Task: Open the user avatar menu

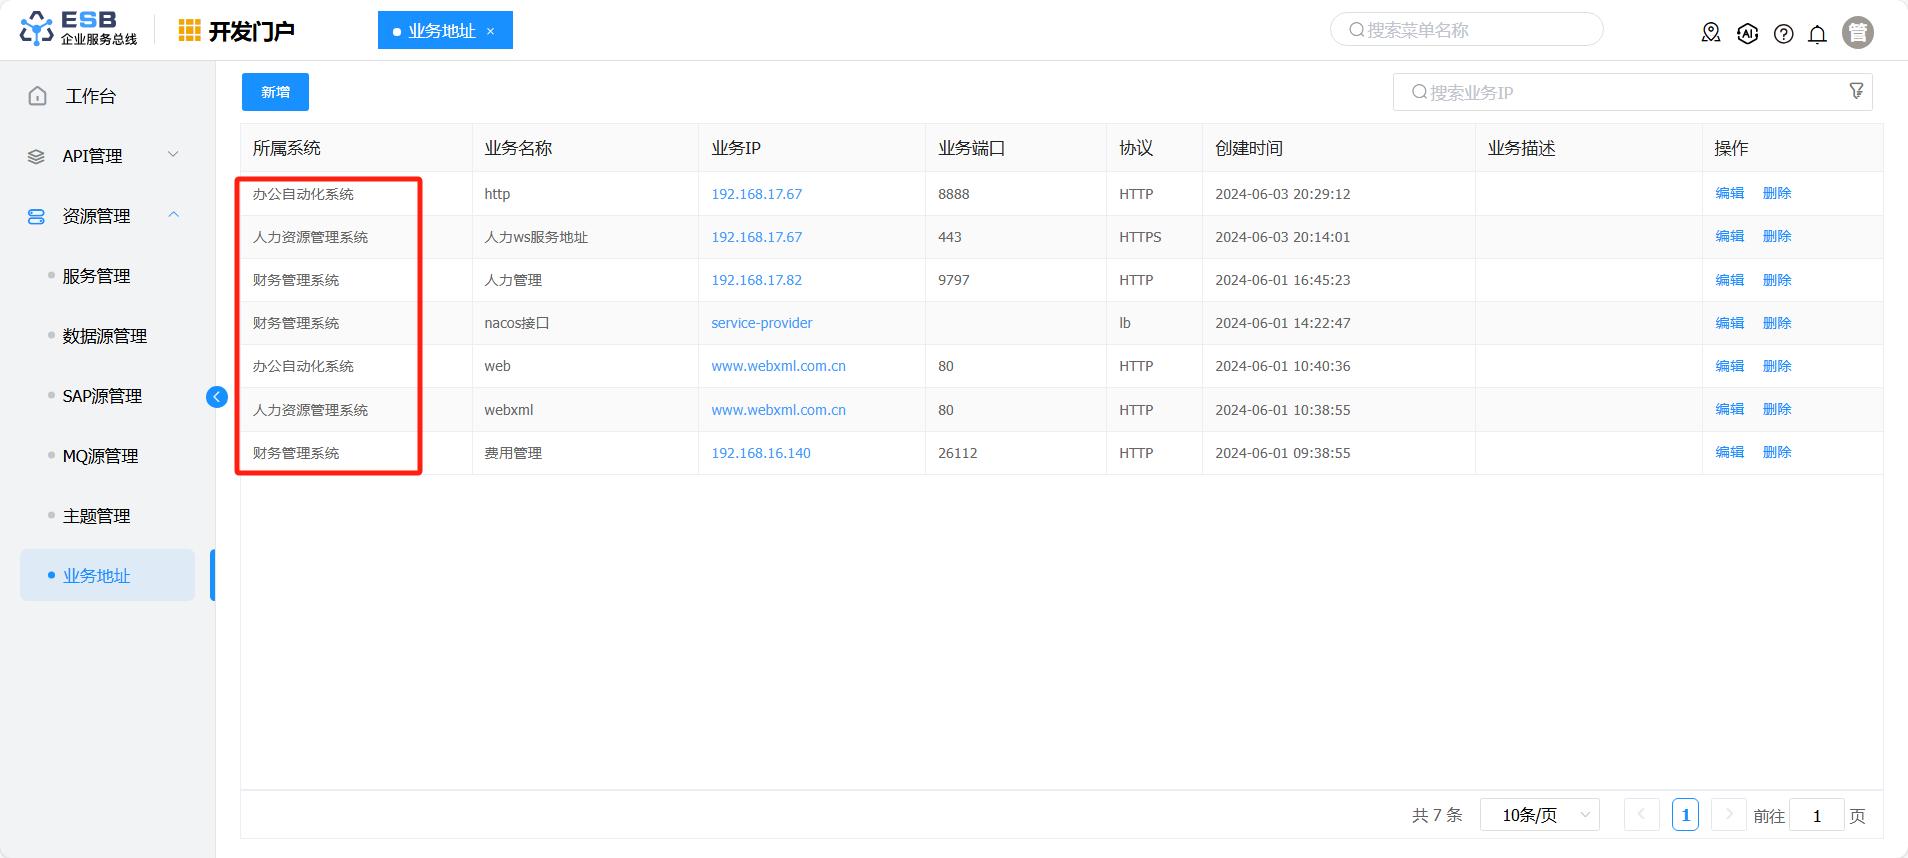Action: click(1857, 33)
